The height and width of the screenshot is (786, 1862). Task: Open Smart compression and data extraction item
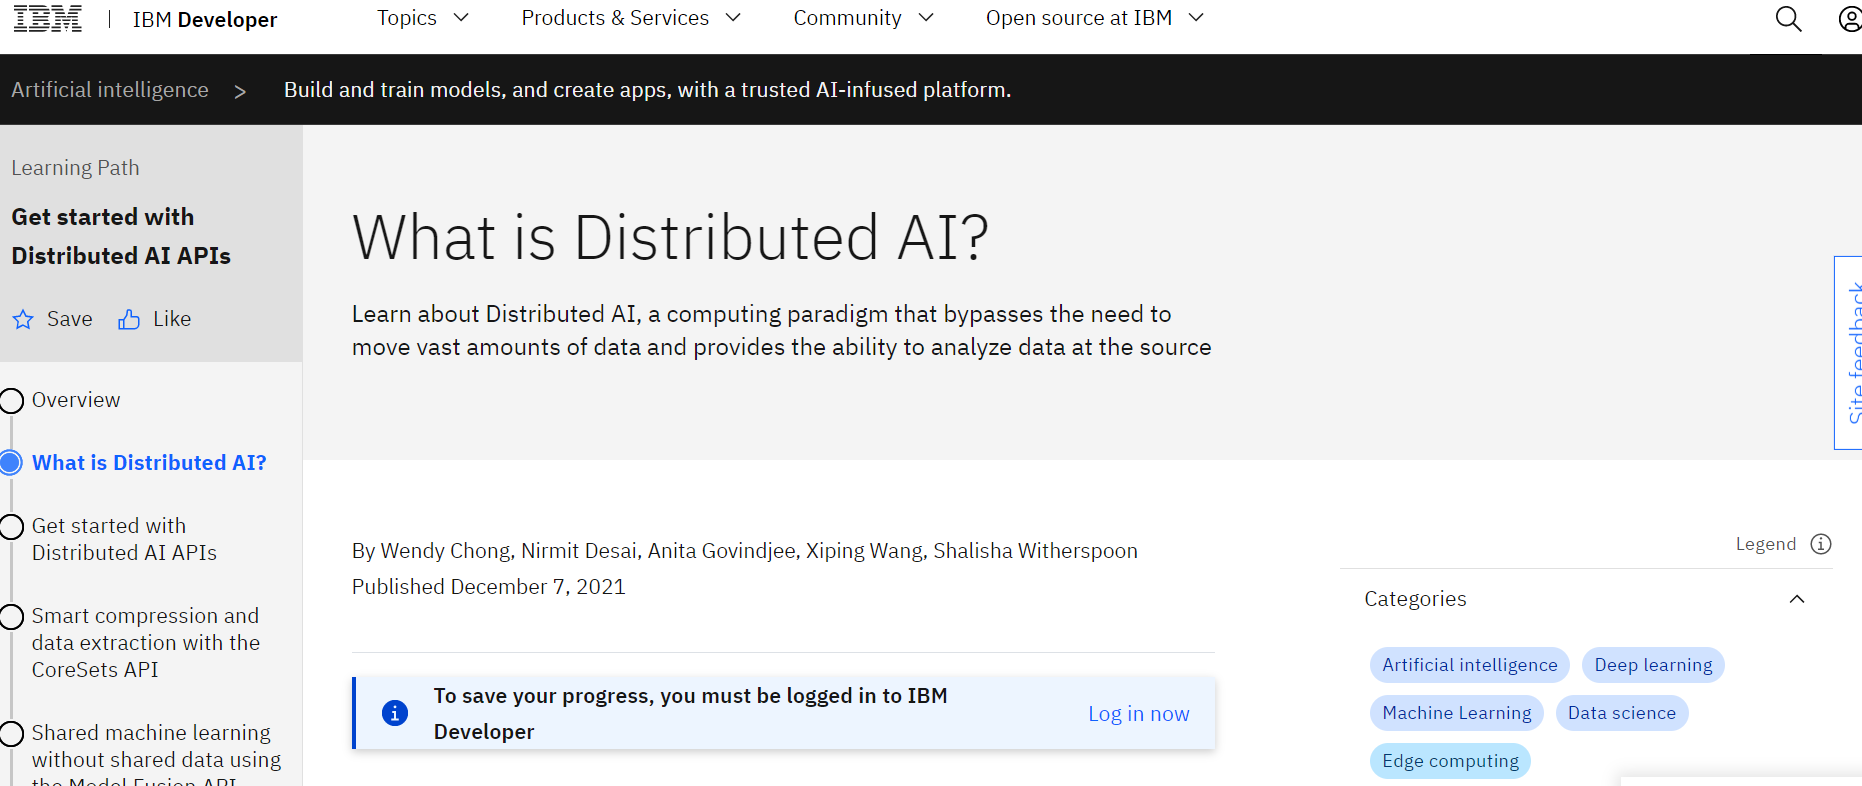click(146, 643)
